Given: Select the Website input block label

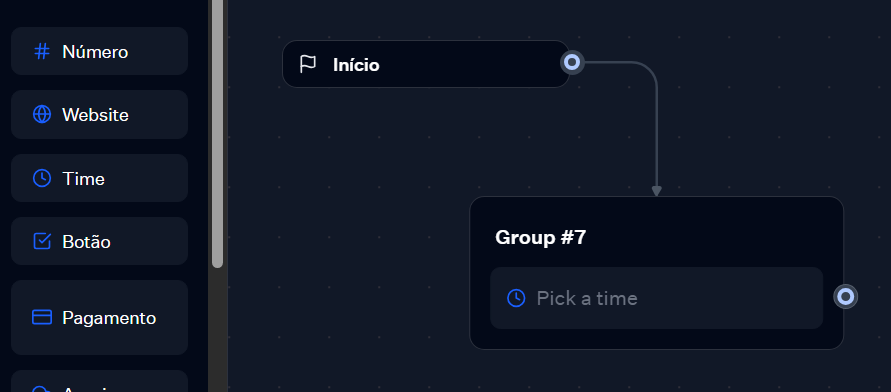Looking at the screenshot, I should (95, 115).
